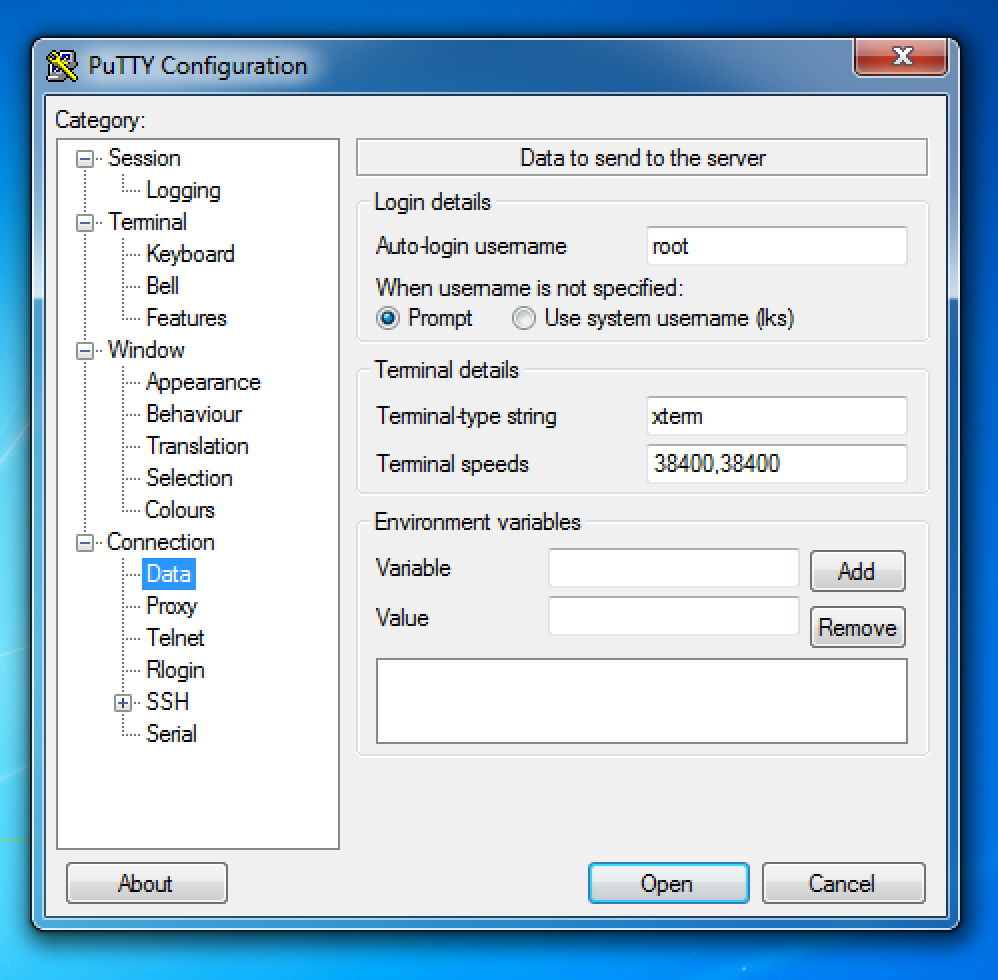Open the Selection settings
This screenshot has height=980, width=998.
(x=189, y=479)
